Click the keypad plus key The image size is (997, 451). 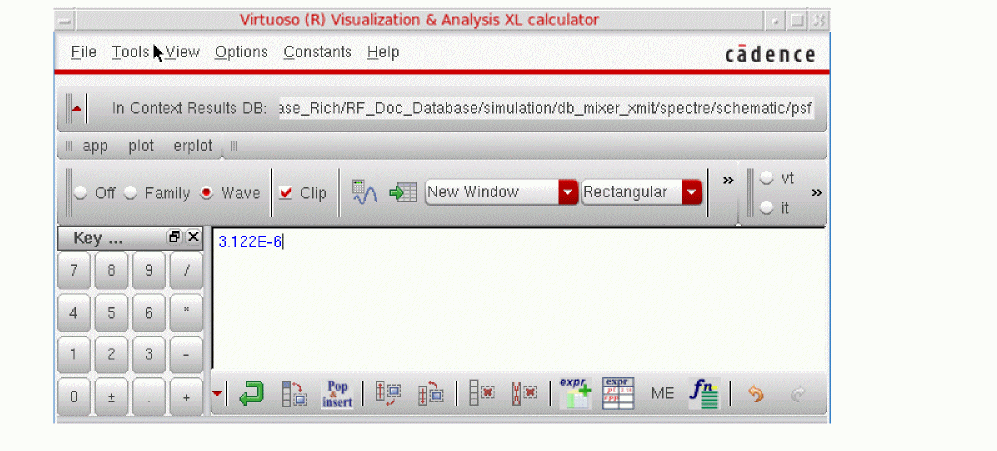pos(186,398)
